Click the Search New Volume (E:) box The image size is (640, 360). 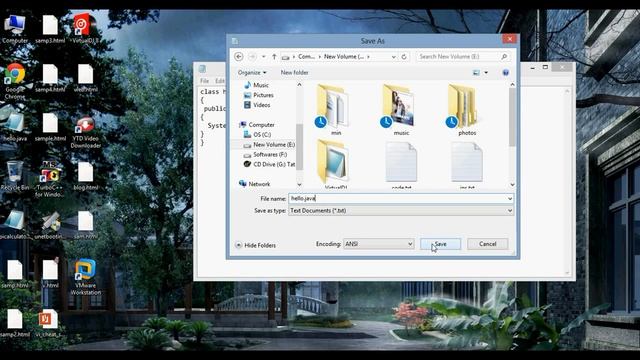coord(463,57)
